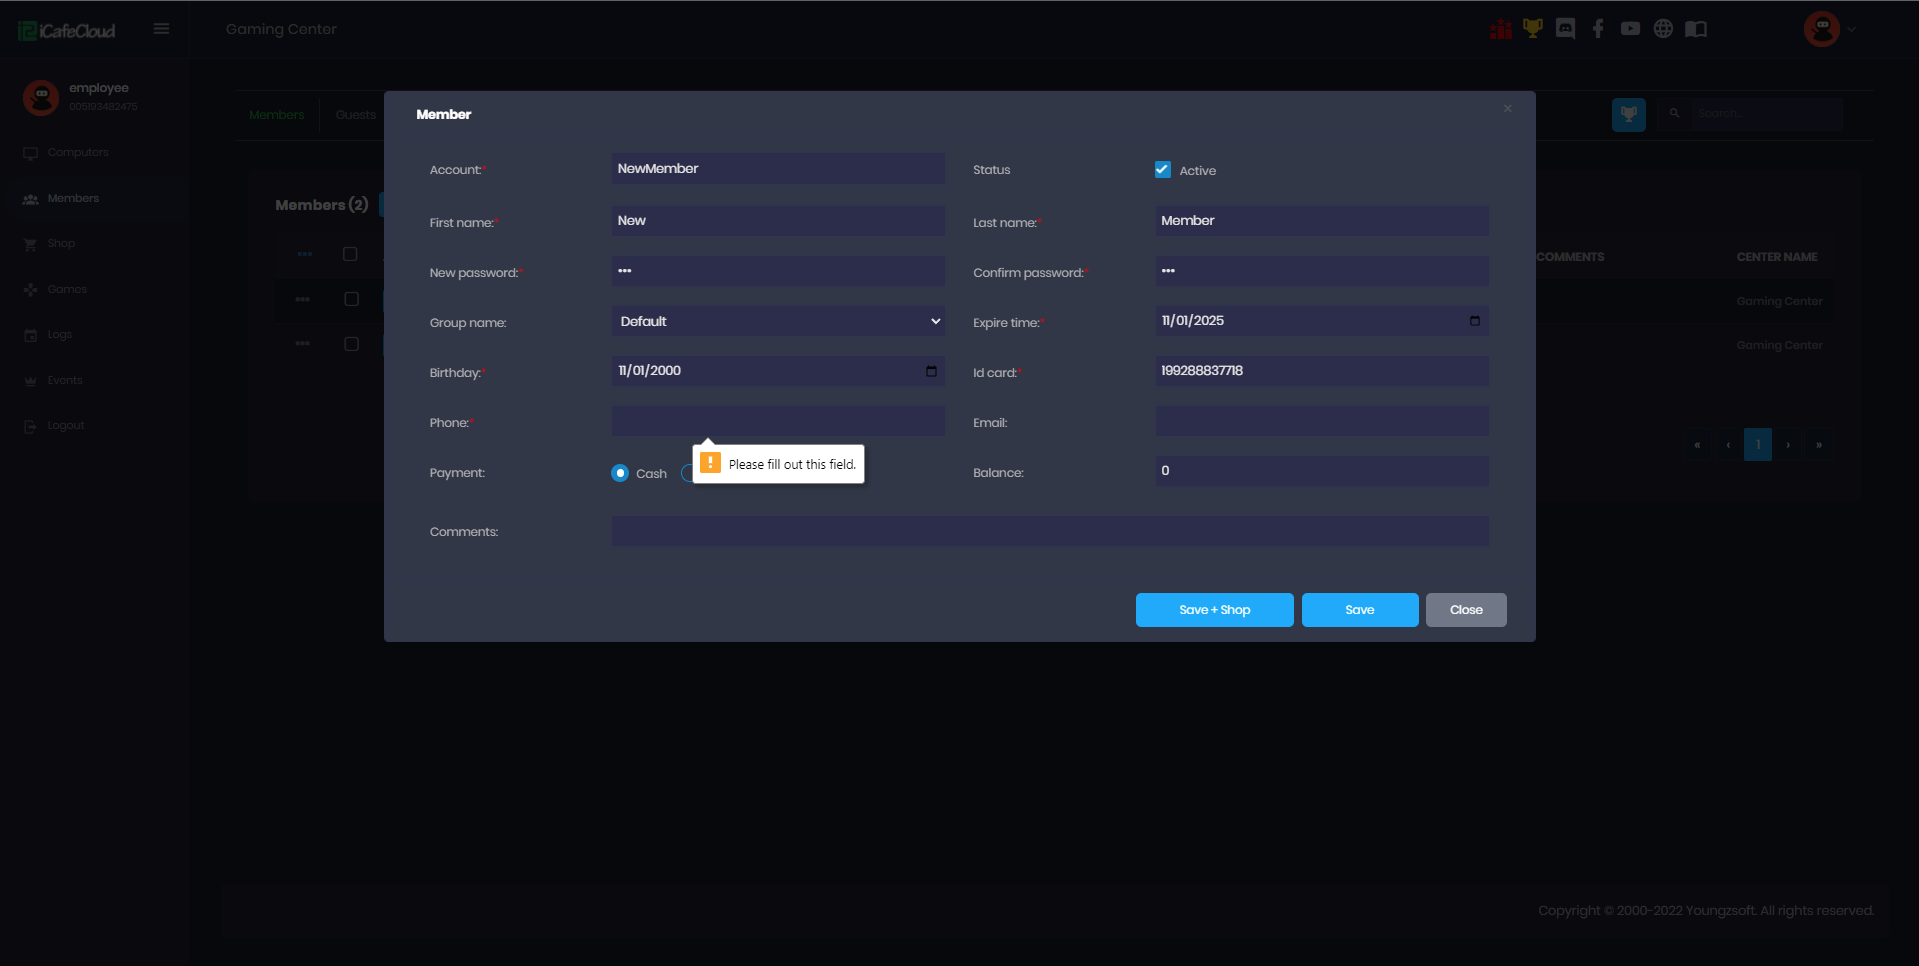
Task: Click the red leaderboard stars icon
Action: point(1500,29)
